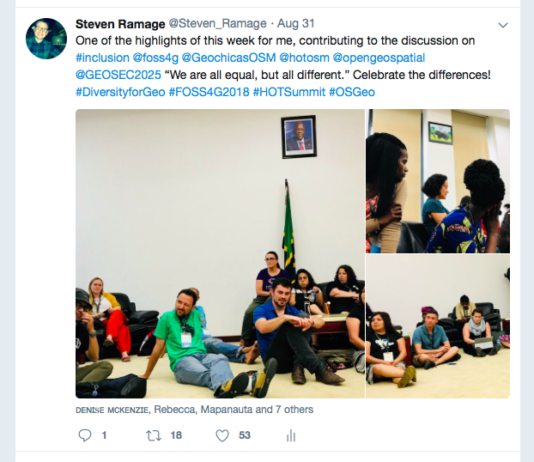Screen dimensions: 534x462
Task: Like the tweet with the heart icon
Action: pyautogui.click(x=222, y=435)
